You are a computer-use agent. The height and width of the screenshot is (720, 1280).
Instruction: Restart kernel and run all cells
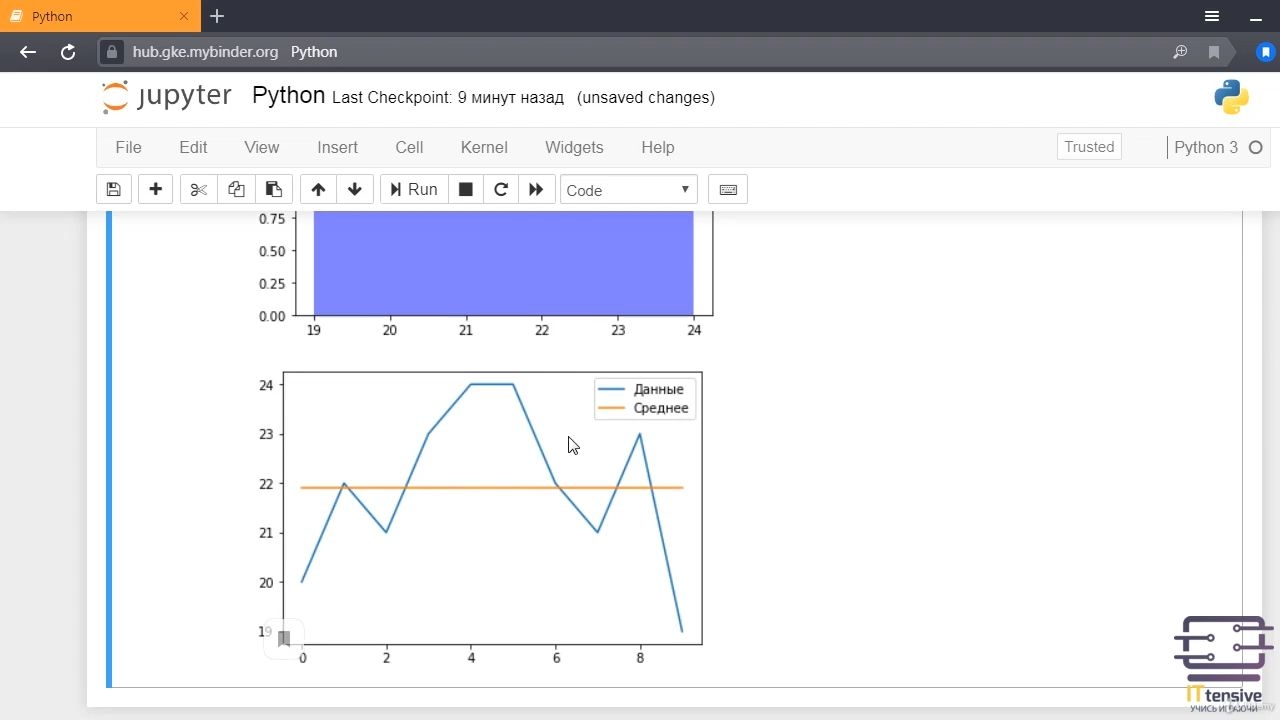tap(536, 189)
